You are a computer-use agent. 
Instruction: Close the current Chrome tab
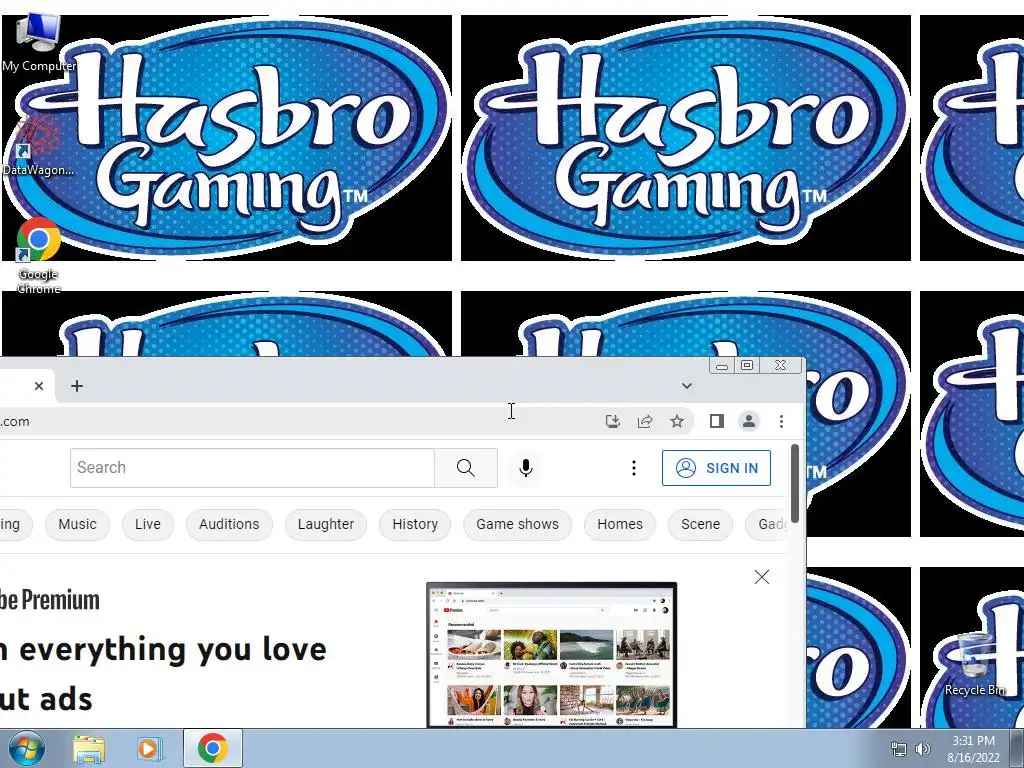pyautogui.click(x=39, y=386)
